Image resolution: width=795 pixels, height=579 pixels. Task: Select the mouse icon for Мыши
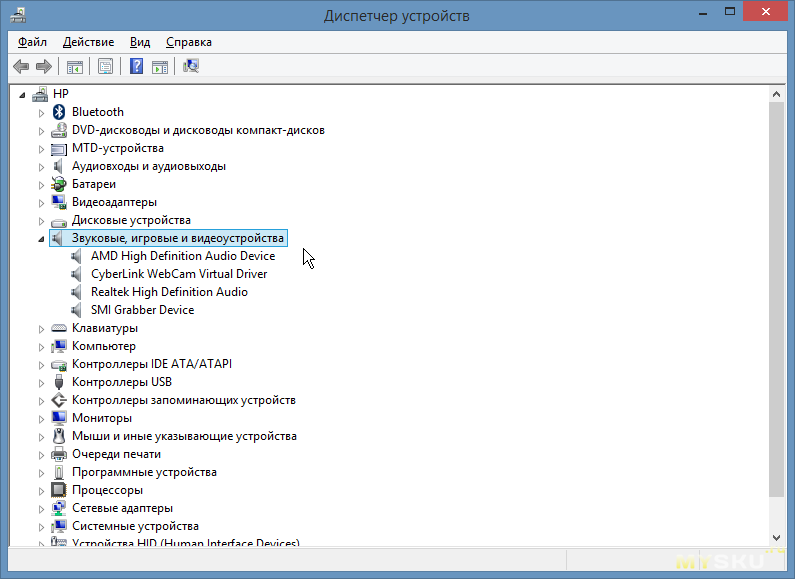click(x=59, y=436)
